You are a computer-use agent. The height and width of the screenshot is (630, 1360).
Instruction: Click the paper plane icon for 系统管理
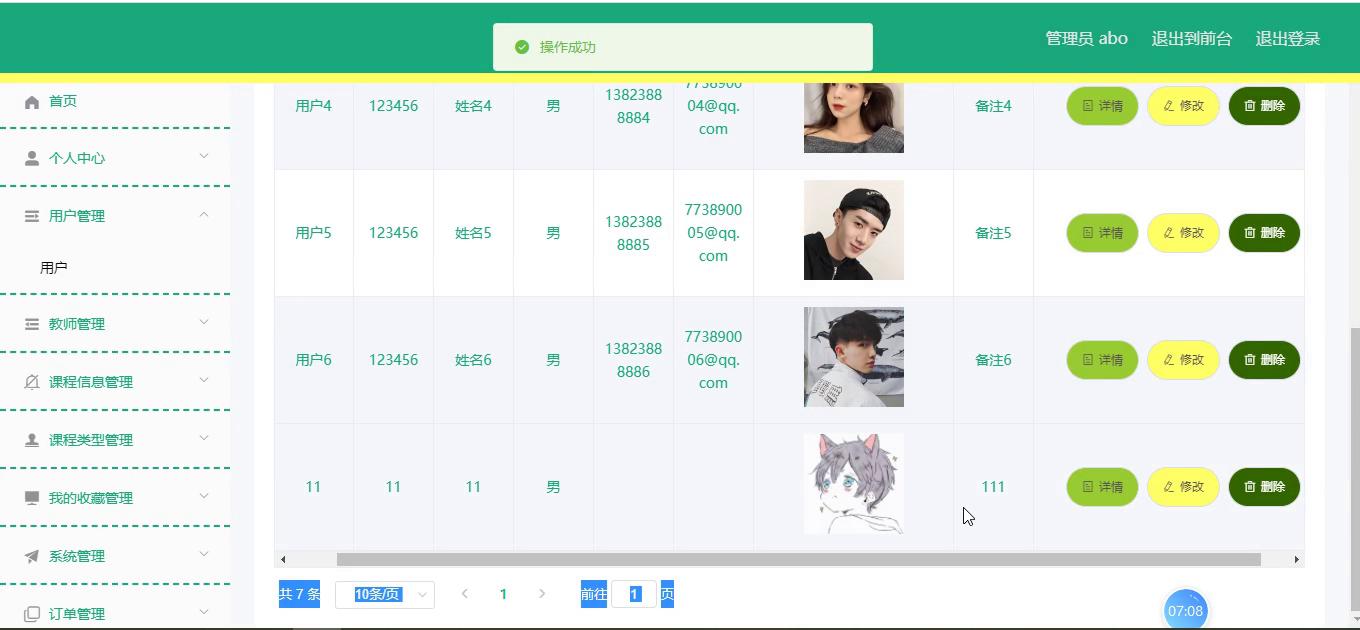[32, 556]
